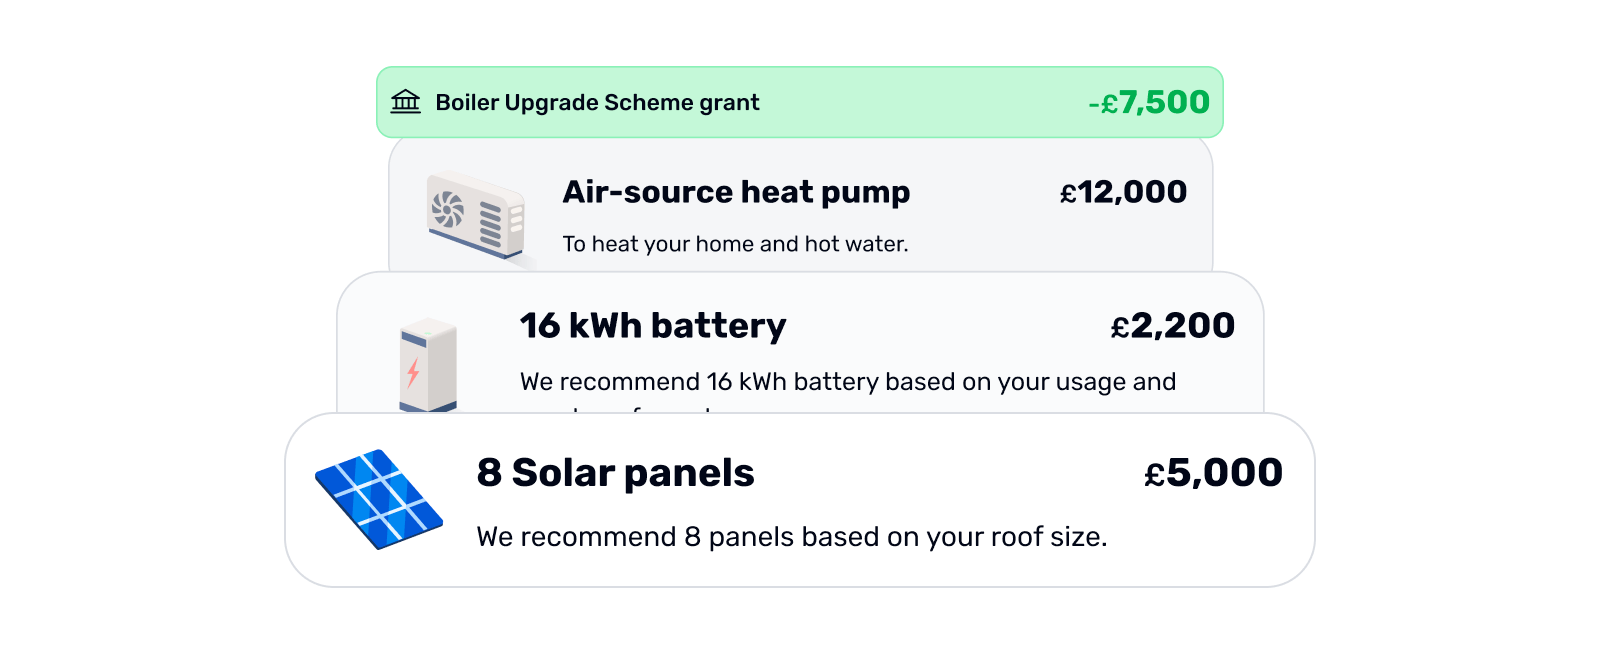1600x648 pixels.
Task: Click the 'To heat your home' description
Action: click(x=735, y=244)
